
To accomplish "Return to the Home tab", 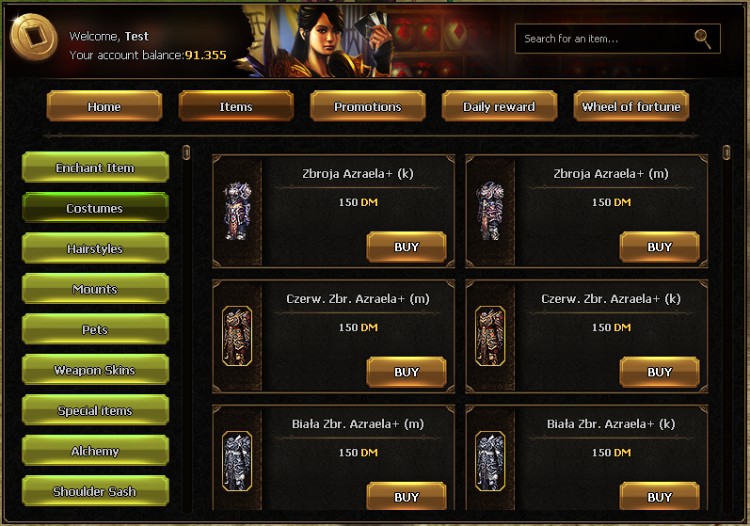I will (x=104, y=106).
